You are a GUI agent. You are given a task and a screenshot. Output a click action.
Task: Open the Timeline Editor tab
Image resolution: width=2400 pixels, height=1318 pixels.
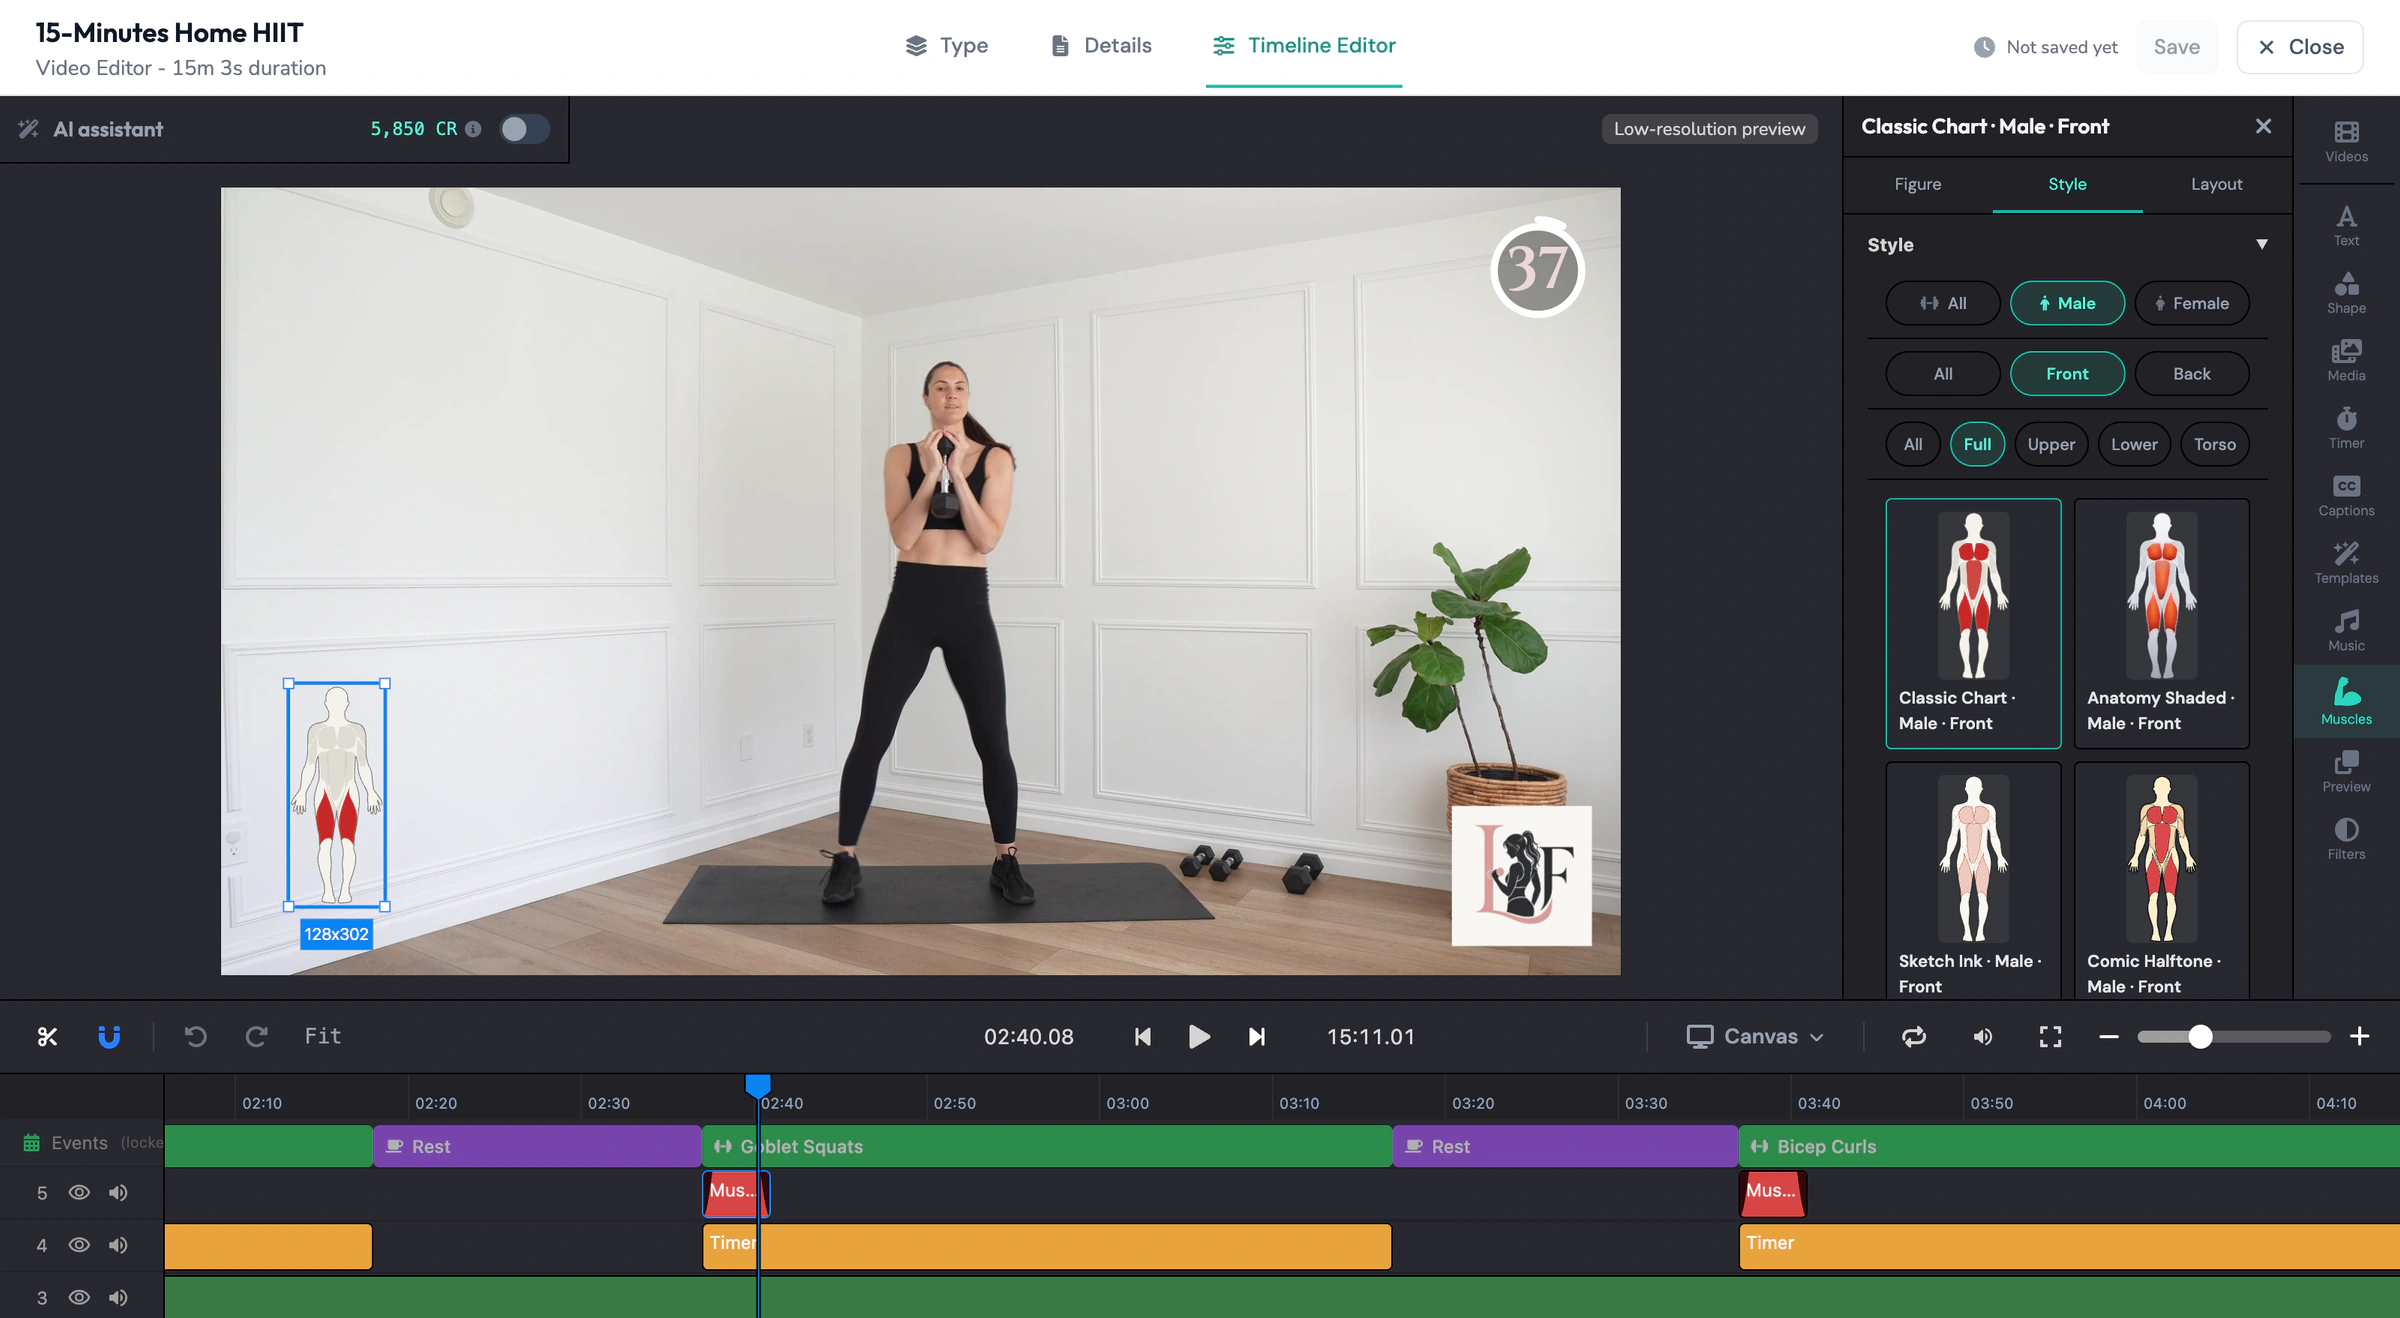click(x=1304, y=46)
